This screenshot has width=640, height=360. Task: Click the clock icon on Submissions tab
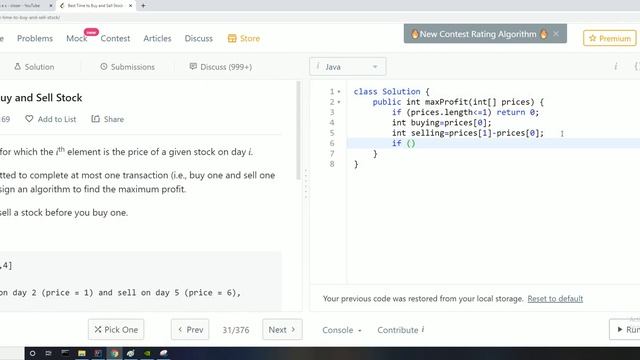104,66
